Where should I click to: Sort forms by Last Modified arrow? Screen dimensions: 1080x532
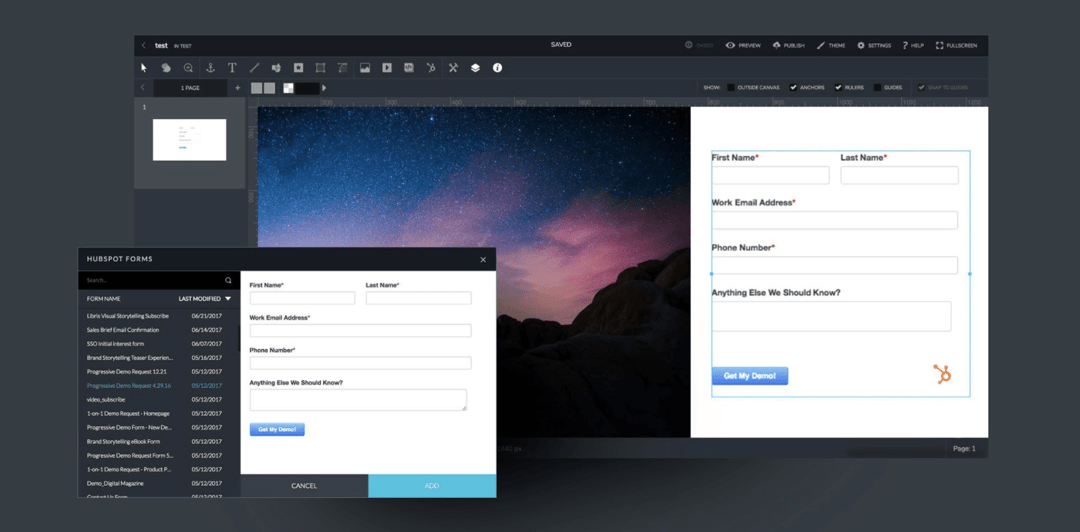pyautogui.click(x=228, y=298)
